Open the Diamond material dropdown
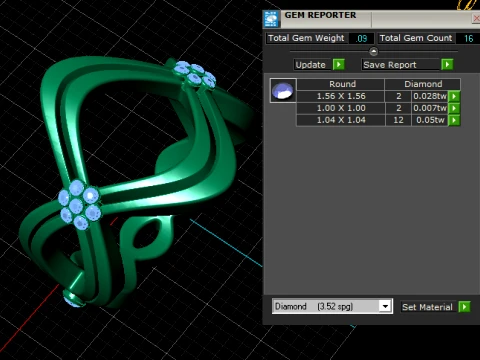Viewport: 480px width, 360px height. tap(385, 306)
